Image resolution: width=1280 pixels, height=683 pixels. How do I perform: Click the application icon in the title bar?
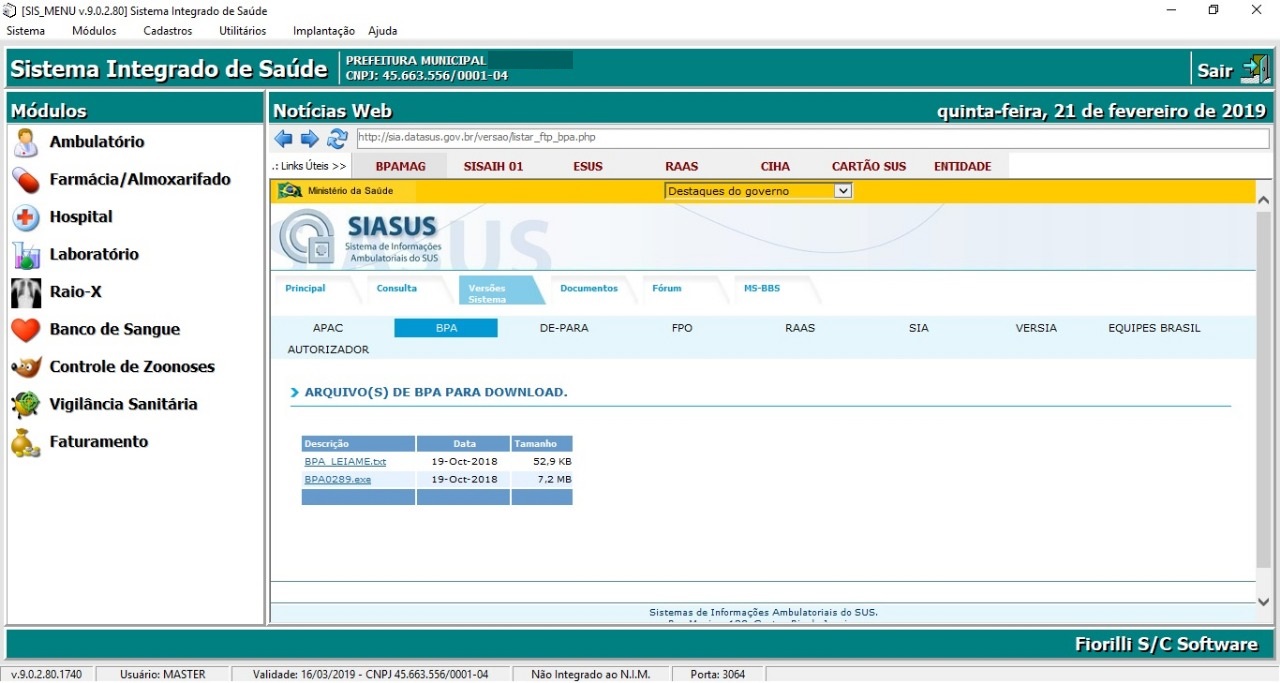coord(10,10)
